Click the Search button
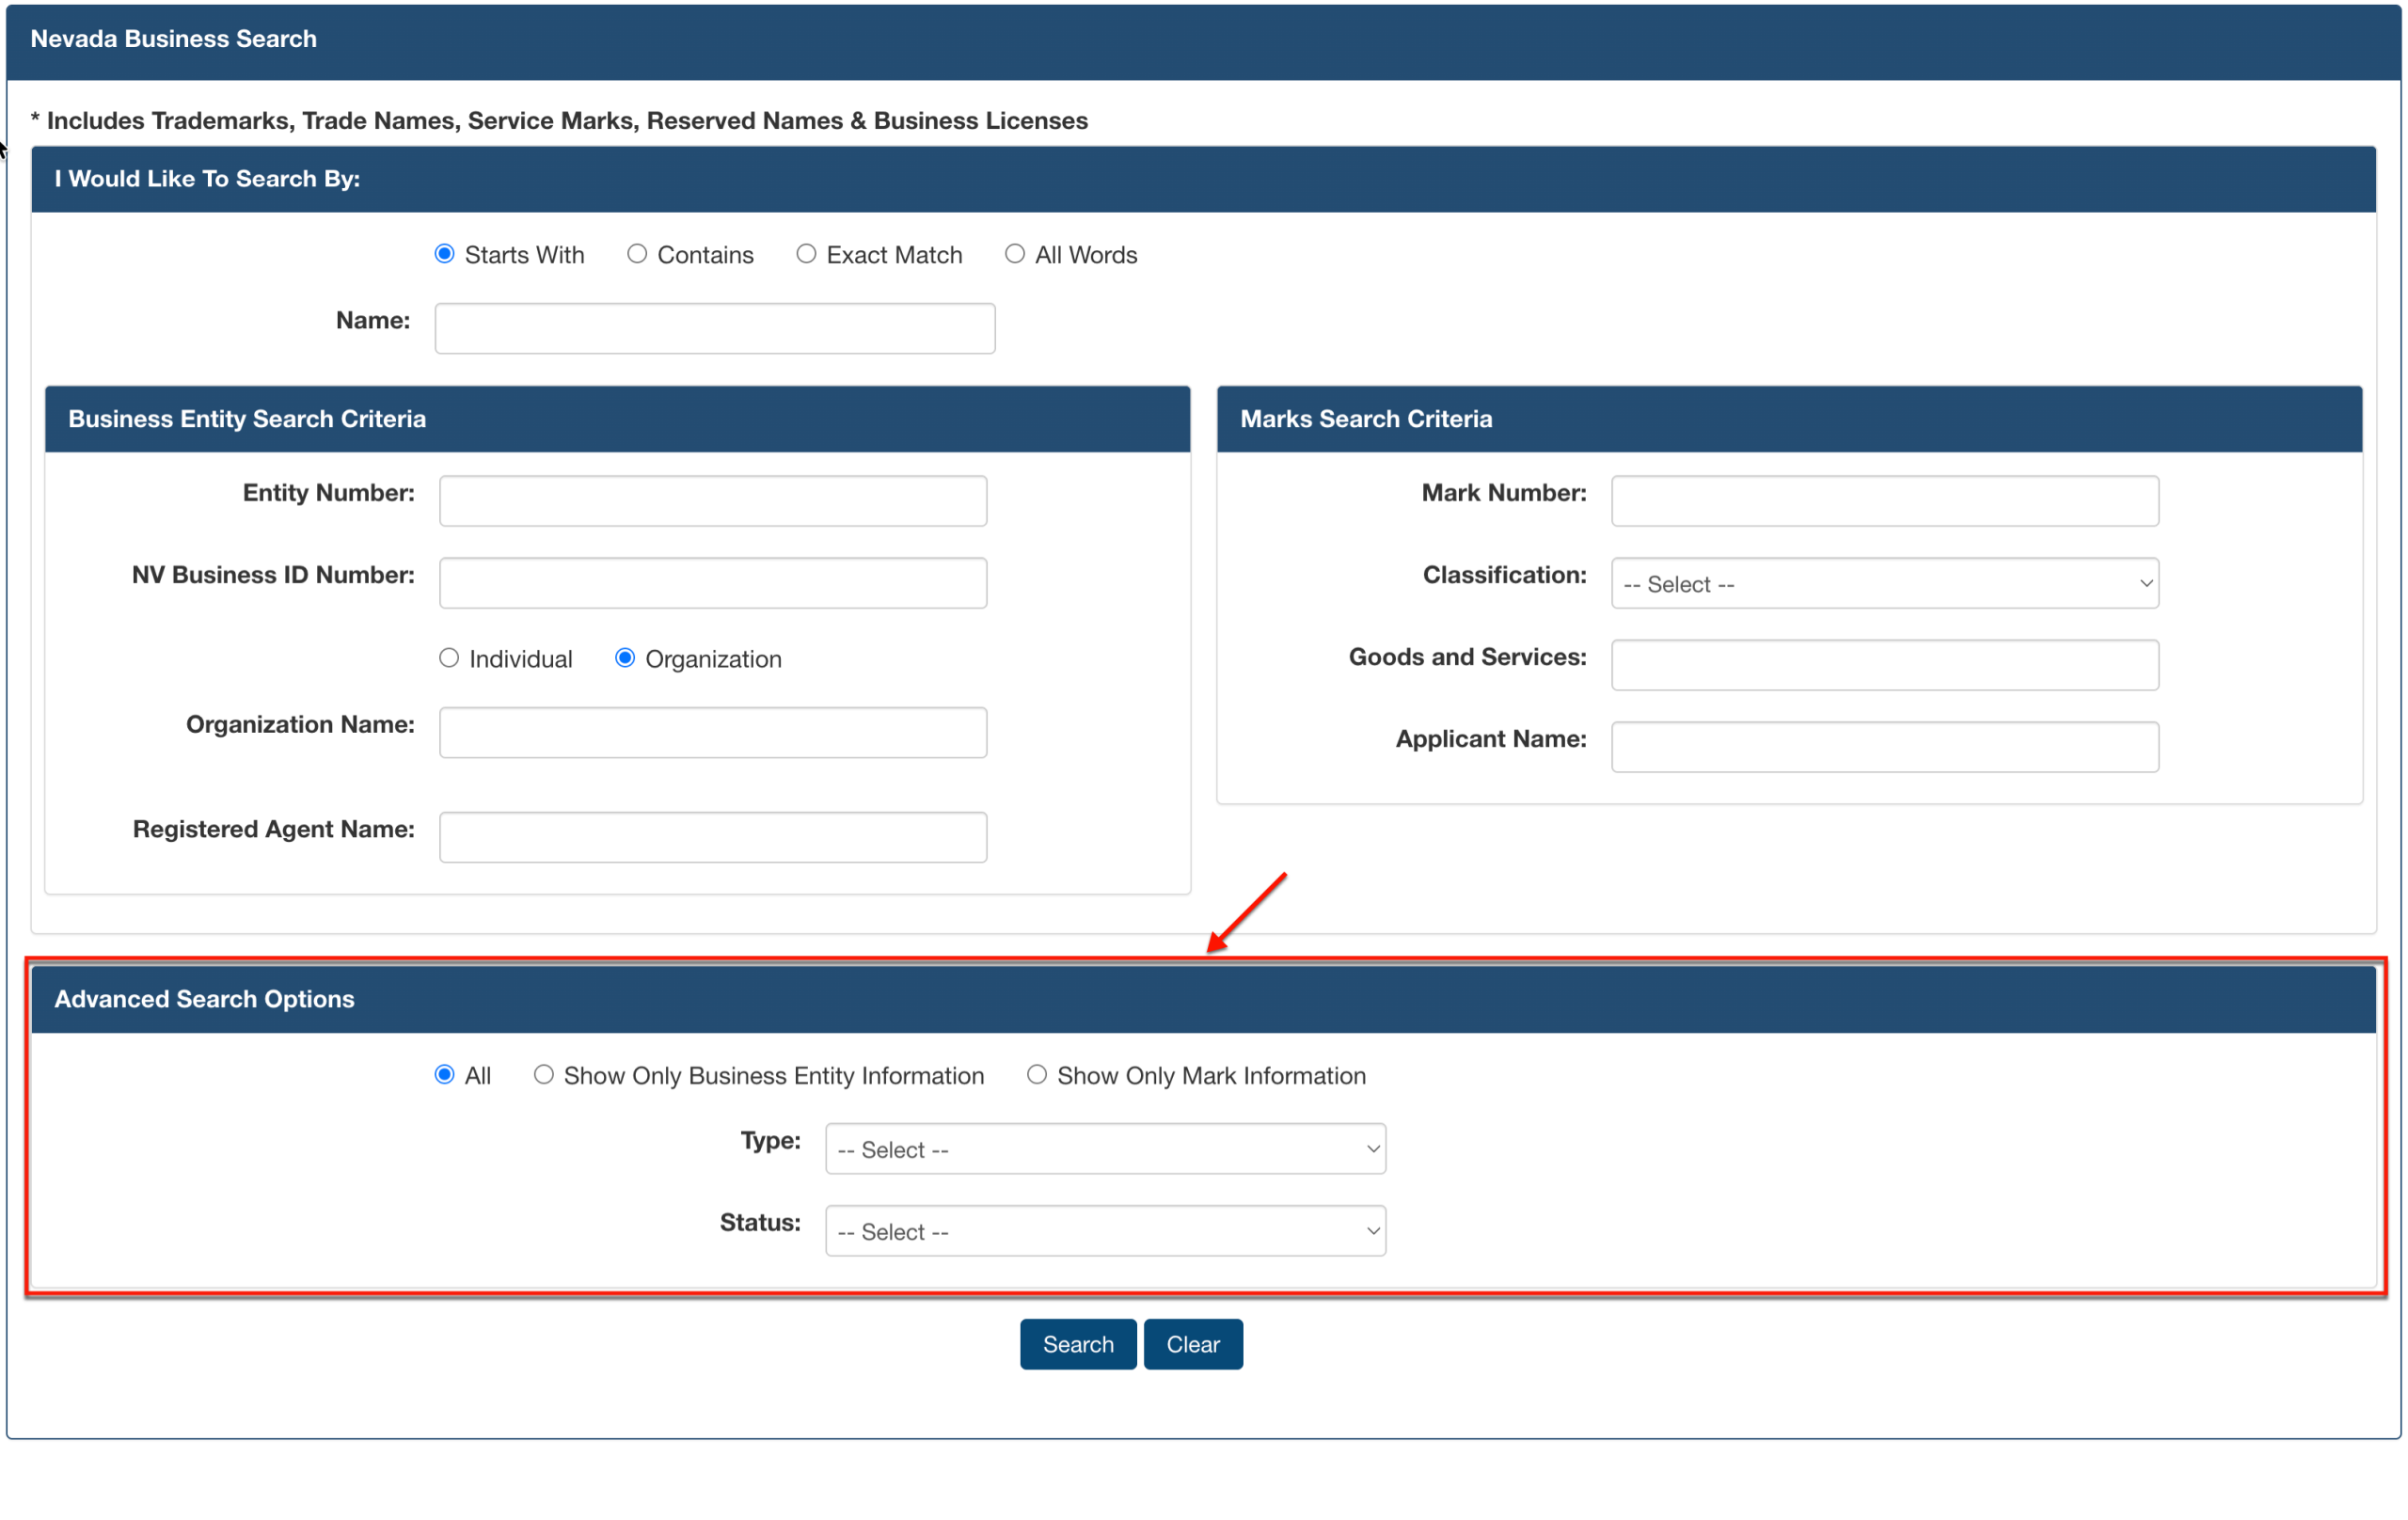 click(x=1078, y=1345)
